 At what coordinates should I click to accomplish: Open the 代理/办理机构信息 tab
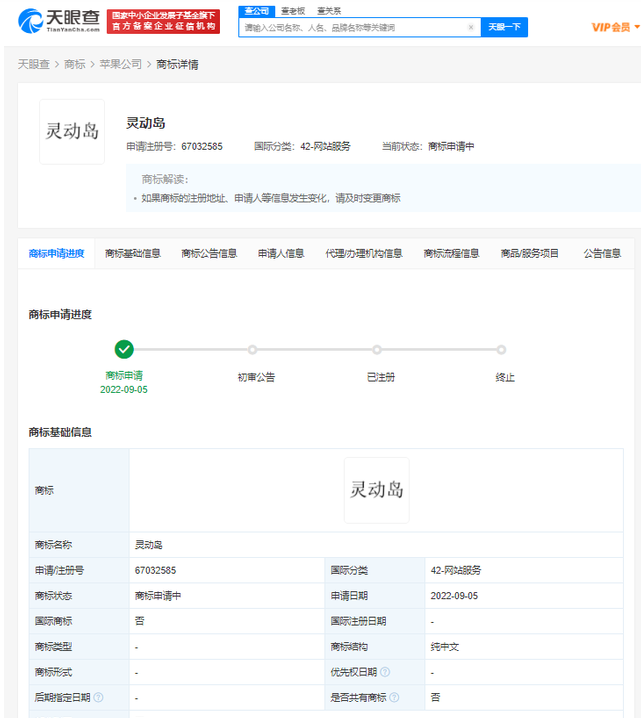pos(364,253)
